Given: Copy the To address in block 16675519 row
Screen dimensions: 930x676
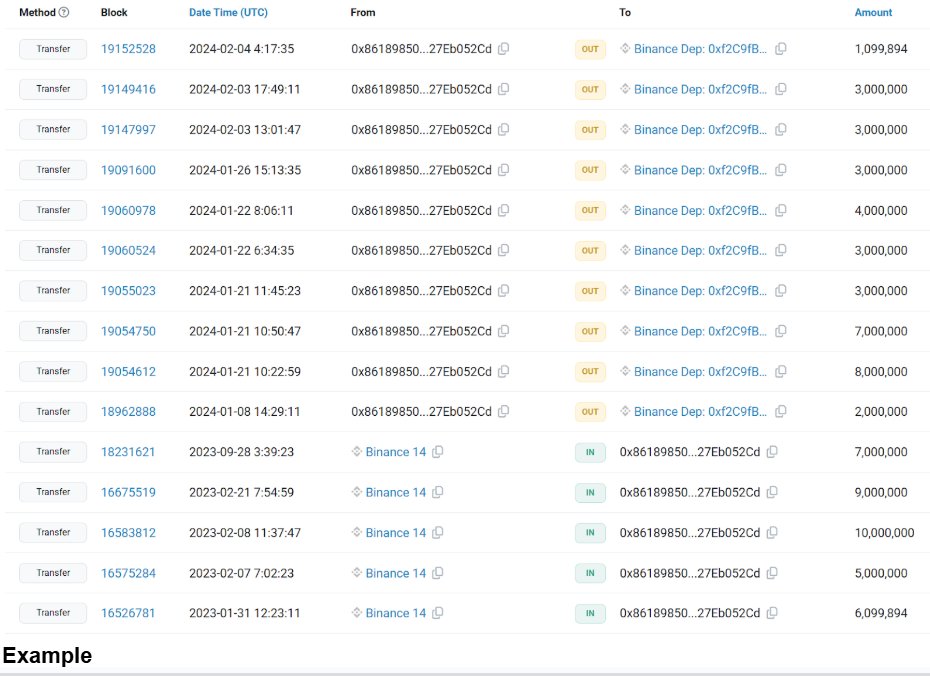Looking at the screenshot, I should [x=772, y=492].
